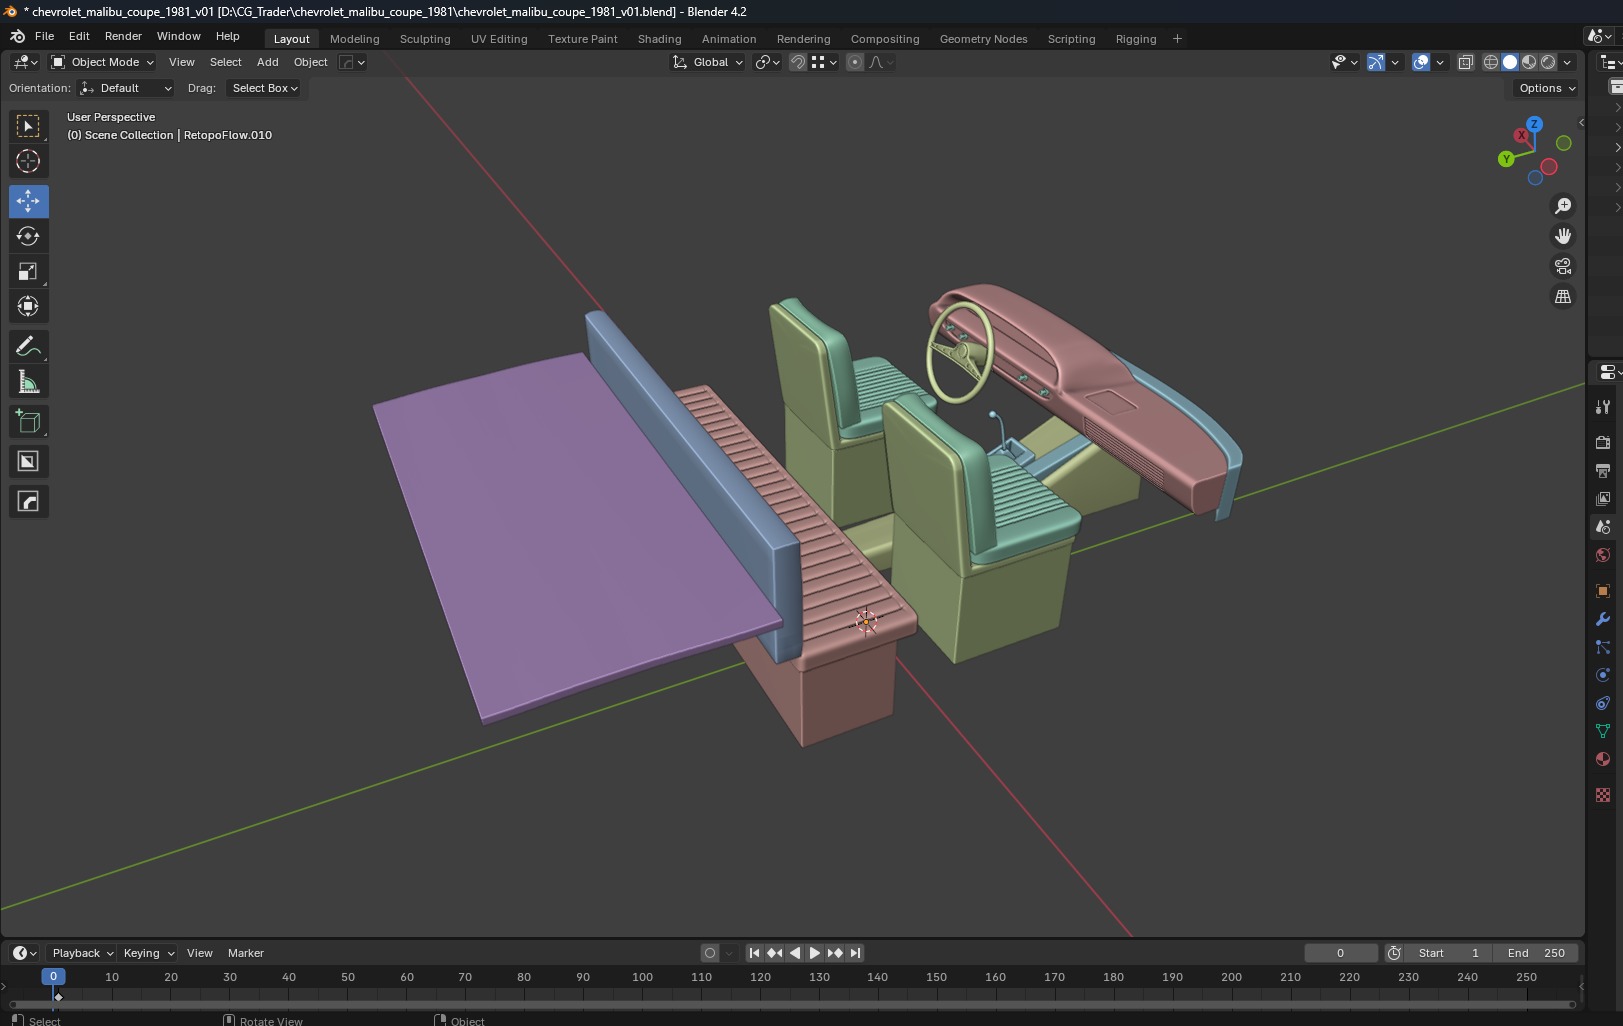Choose the Annotate pencil tool
Screen dimensions: 1623x1026
point(28,347)
